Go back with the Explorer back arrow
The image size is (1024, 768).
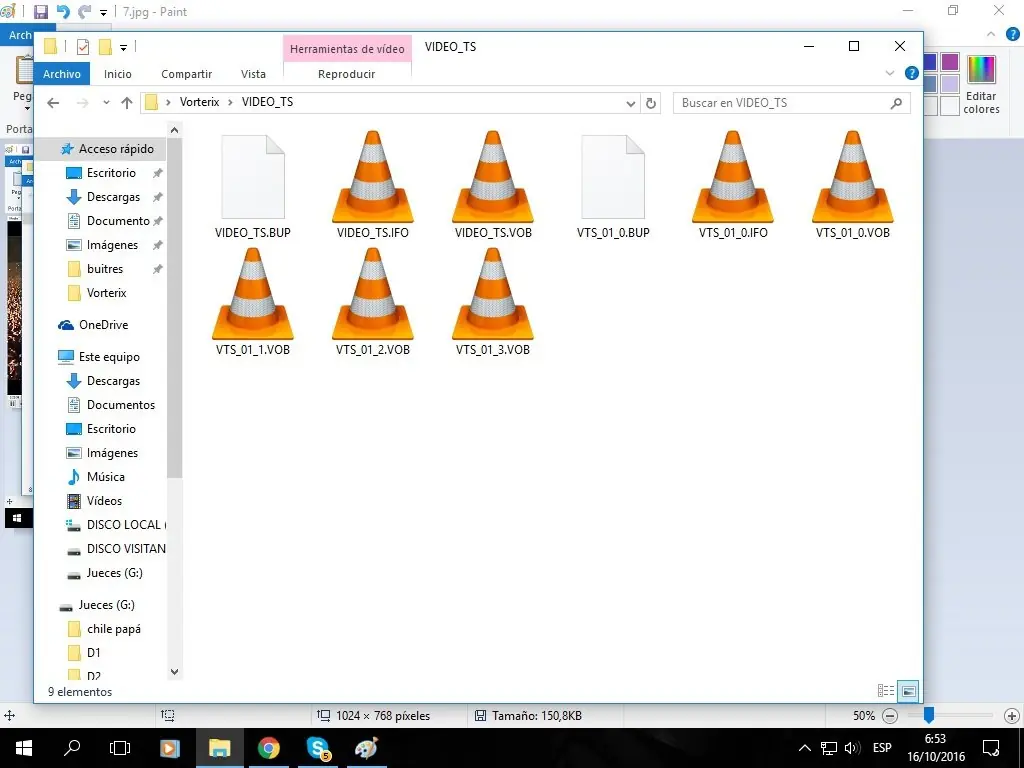coord(54,103)
